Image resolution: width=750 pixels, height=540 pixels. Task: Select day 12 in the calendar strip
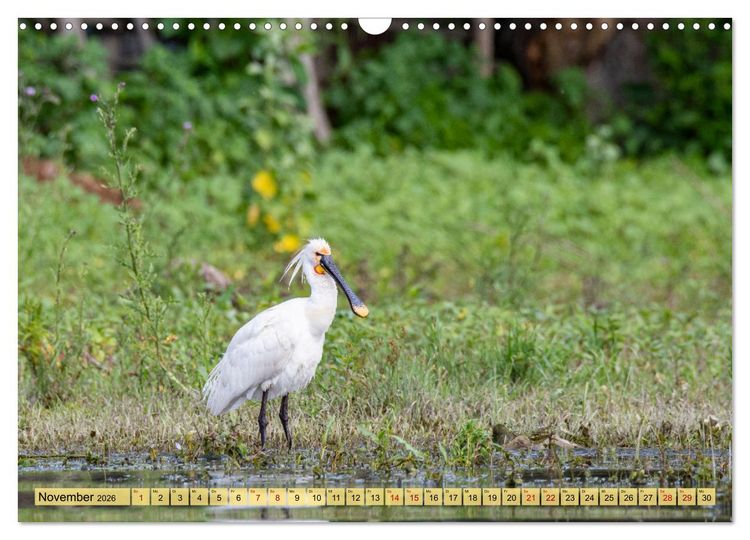(355, 497)
